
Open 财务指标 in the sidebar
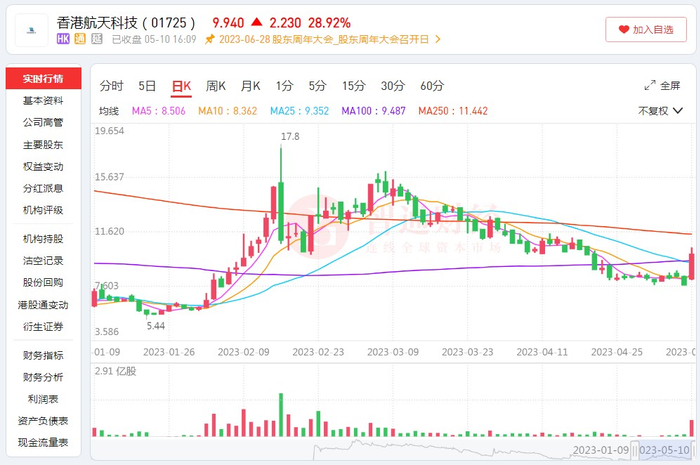(43, 355)
